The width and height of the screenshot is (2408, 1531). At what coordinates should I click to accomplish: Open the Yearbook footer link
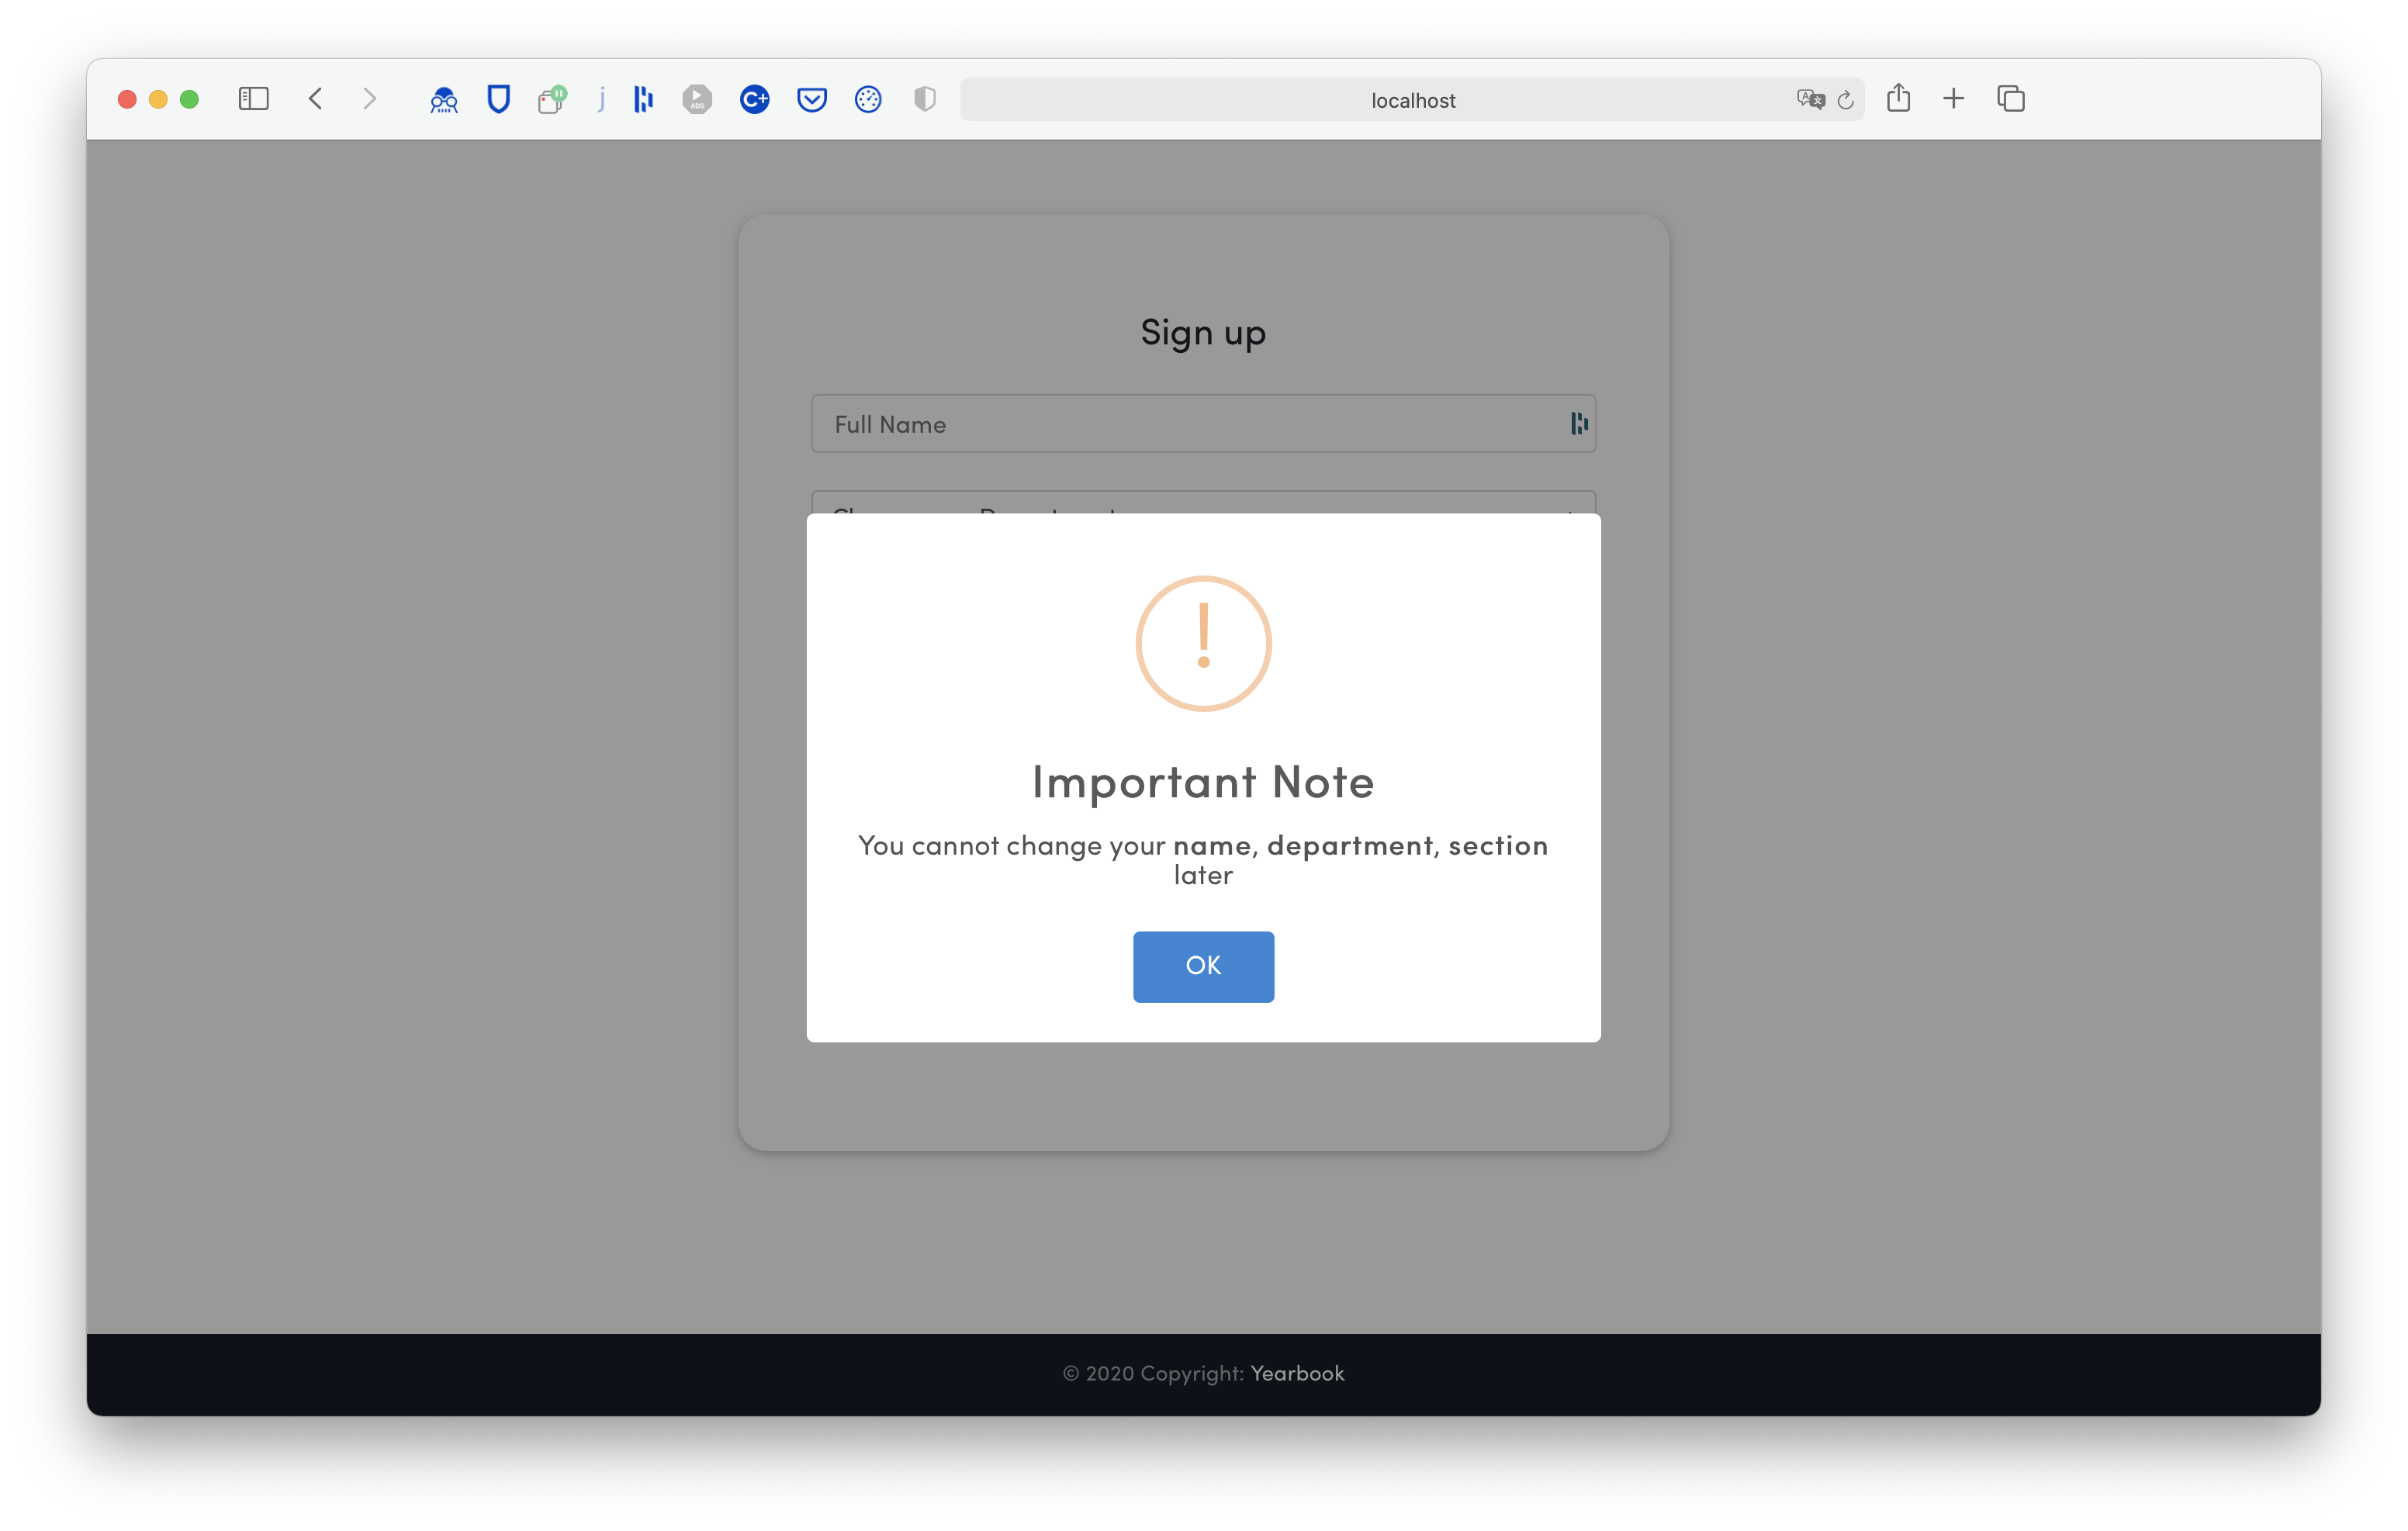(1297, 1374)
